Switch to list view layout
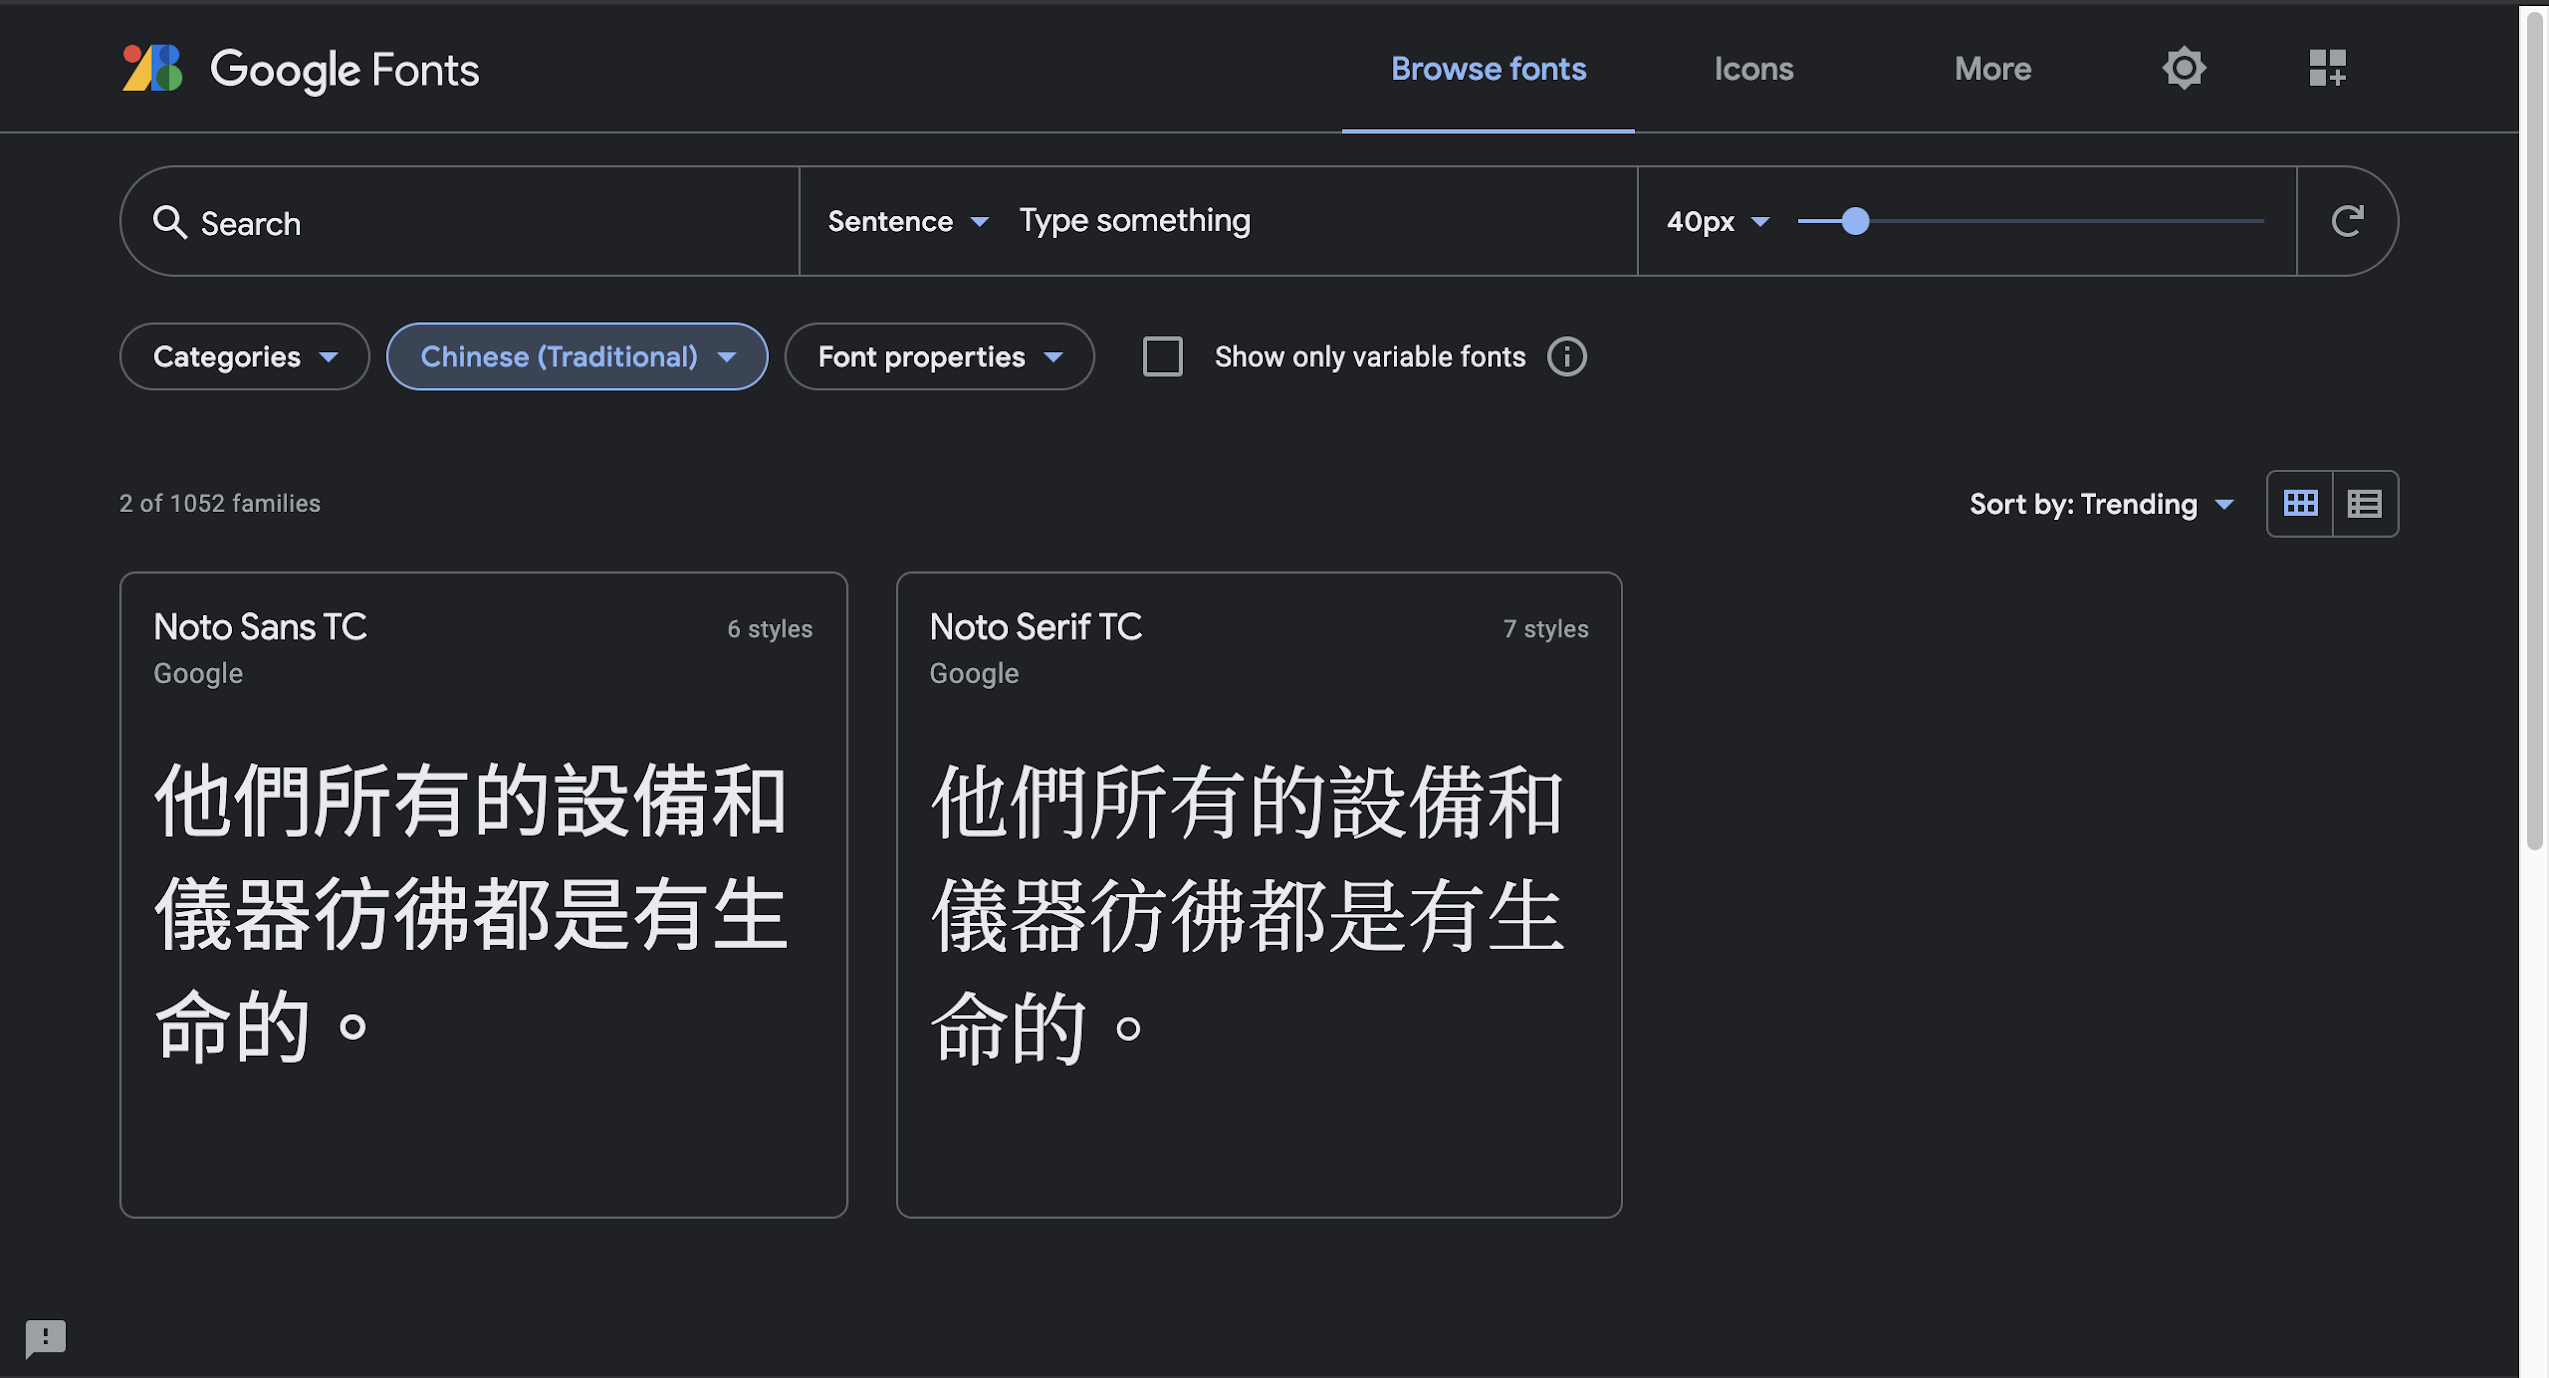This screenshot has height=1378, width=2549. [2364, 503]
